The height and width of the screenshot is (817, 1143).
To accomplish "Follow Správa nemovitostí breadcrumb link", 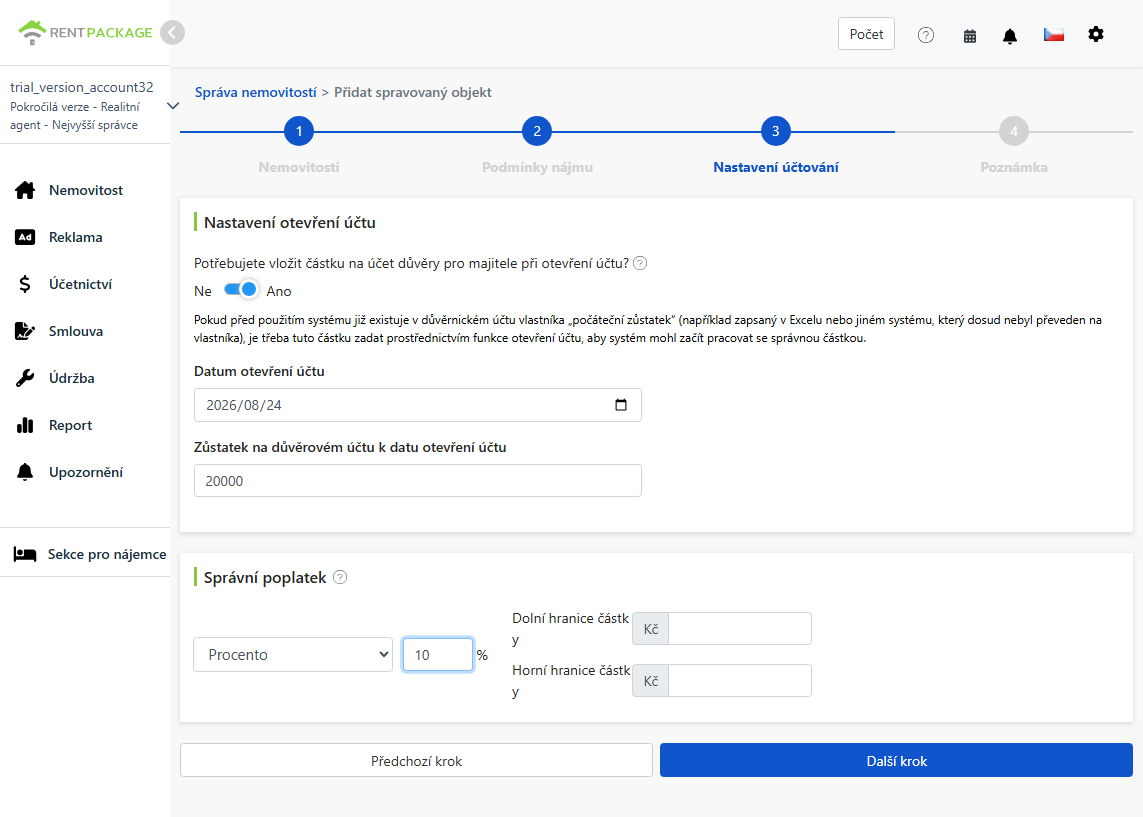I will [x=256, y=93].
